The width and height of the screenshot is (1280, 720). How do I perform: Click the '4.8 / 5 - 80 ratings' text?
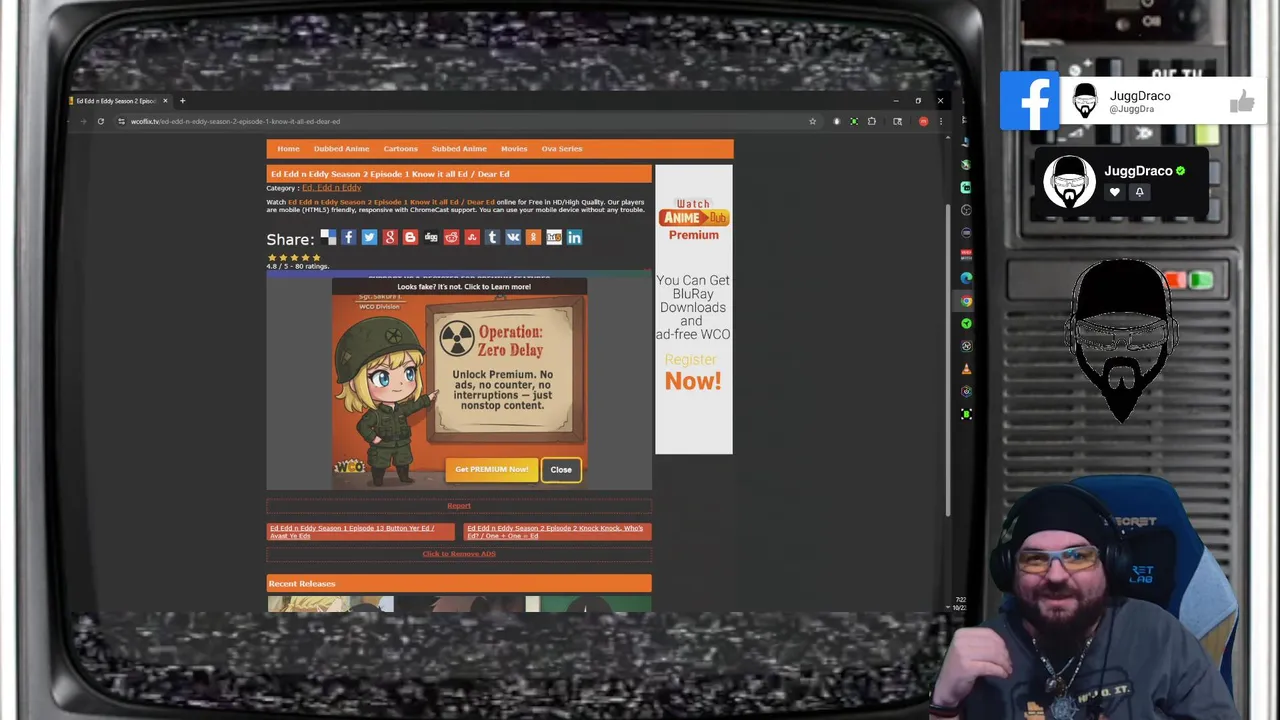point(297,266)
